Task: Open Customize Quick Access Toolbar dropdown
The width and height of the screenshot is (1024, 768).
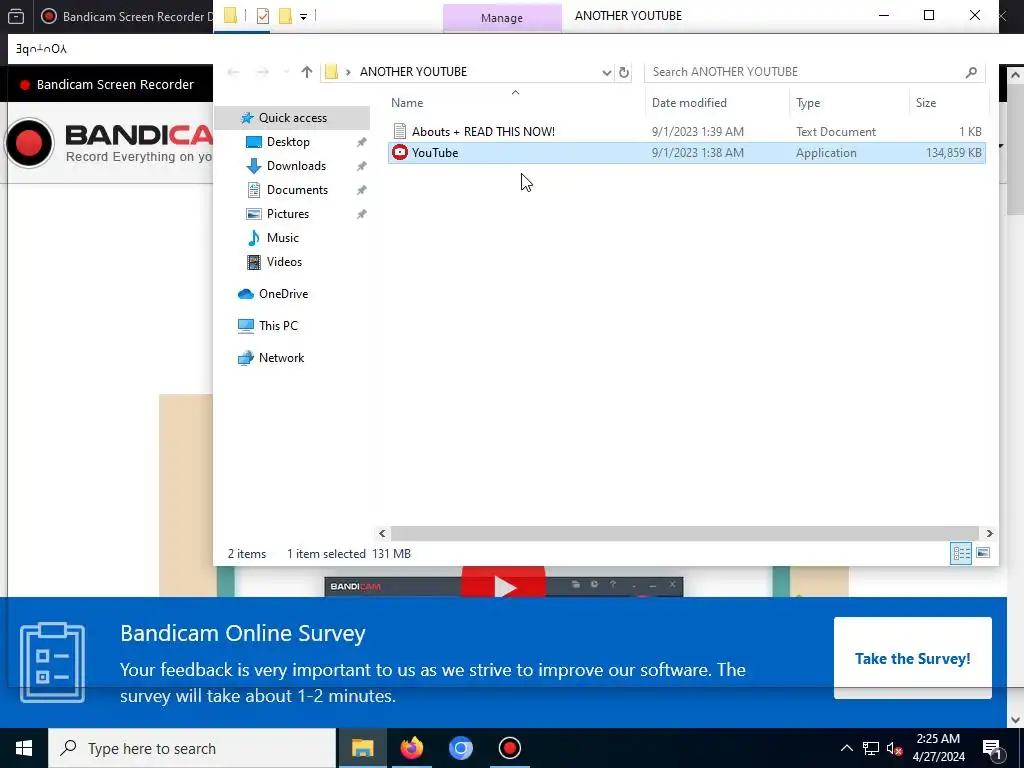Action: tap(304, 16)
